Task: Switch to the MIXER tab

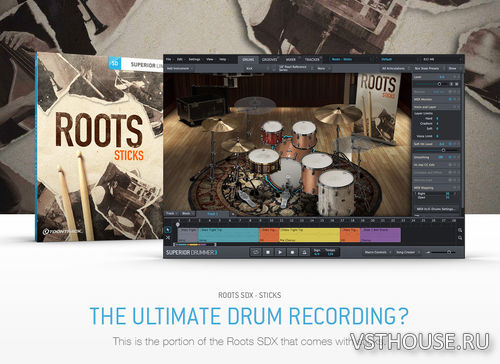Action: click(291, 60)
